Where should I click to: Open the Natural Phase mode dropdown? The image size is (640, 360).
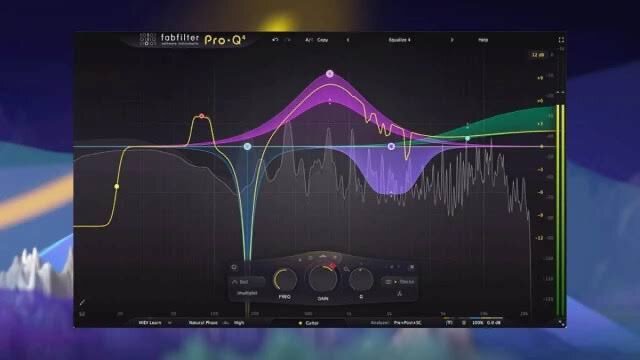click(203, 323)
